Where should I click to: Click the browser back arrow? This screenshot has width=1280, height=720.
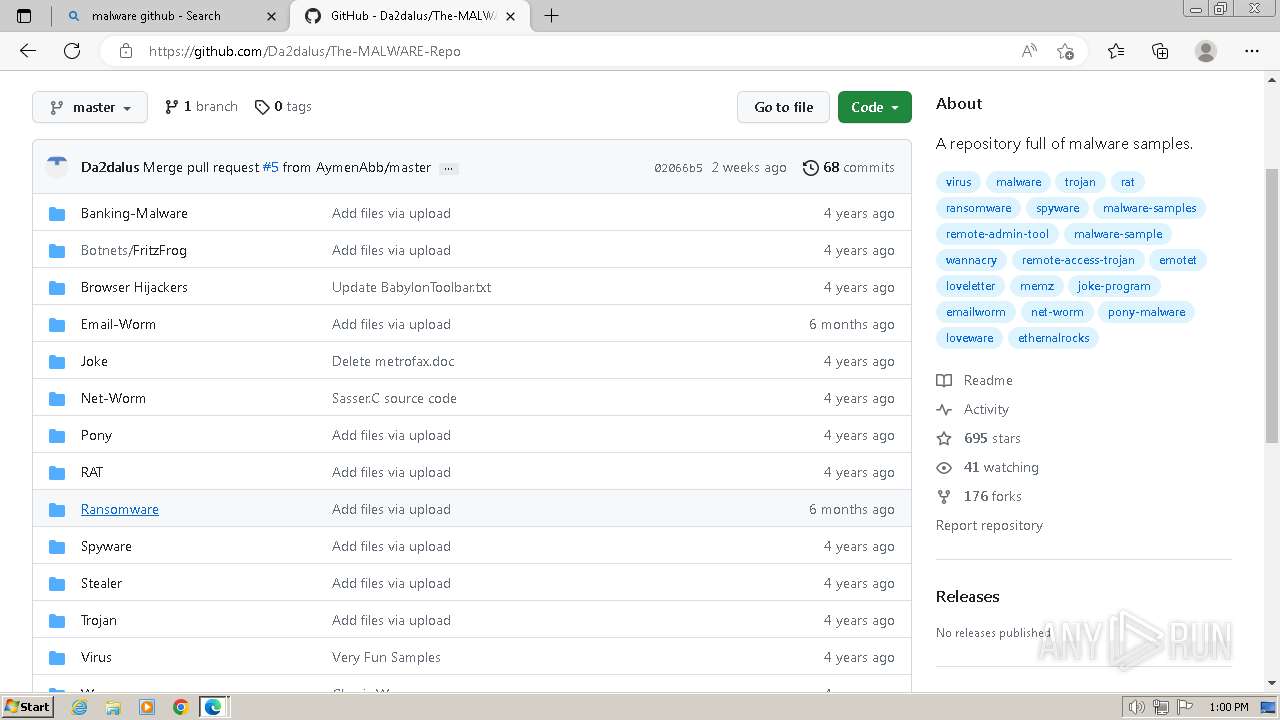[x=28, y=51]
